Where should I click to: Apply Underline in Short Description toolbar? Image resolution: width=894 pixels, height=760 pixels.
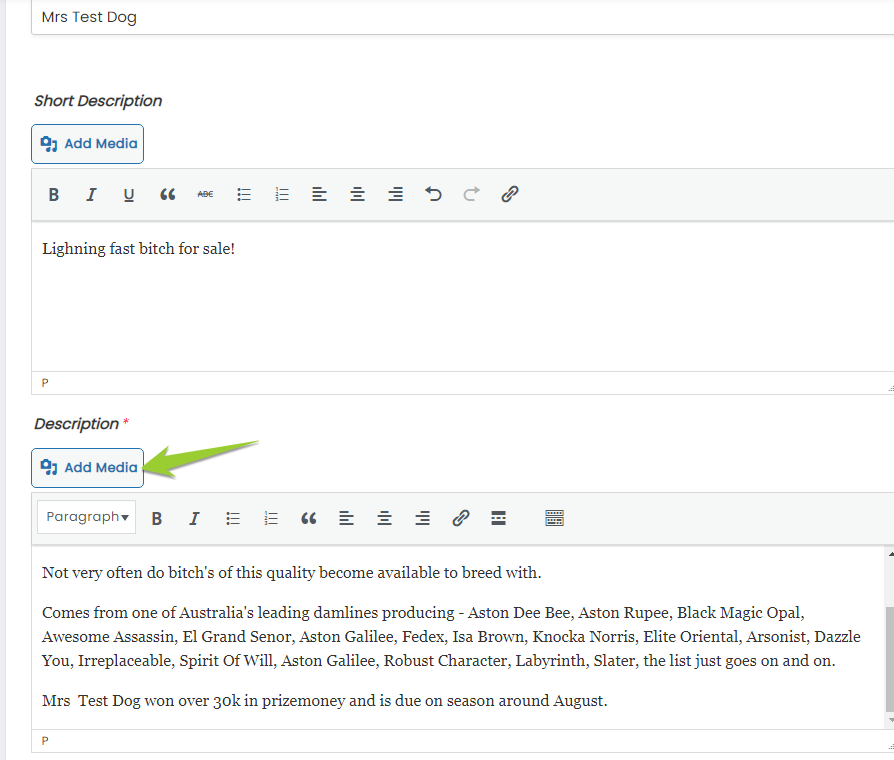(x=129, y=195)
